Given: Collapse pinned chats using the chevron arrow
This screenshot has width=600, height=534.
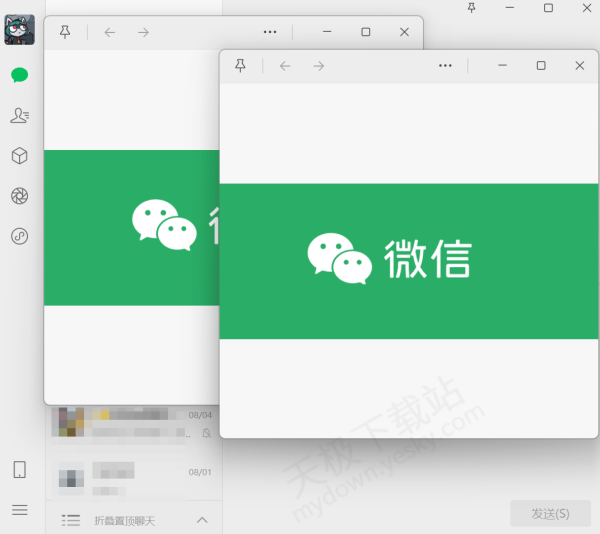Looking at the screenshot, I should 202,520.
